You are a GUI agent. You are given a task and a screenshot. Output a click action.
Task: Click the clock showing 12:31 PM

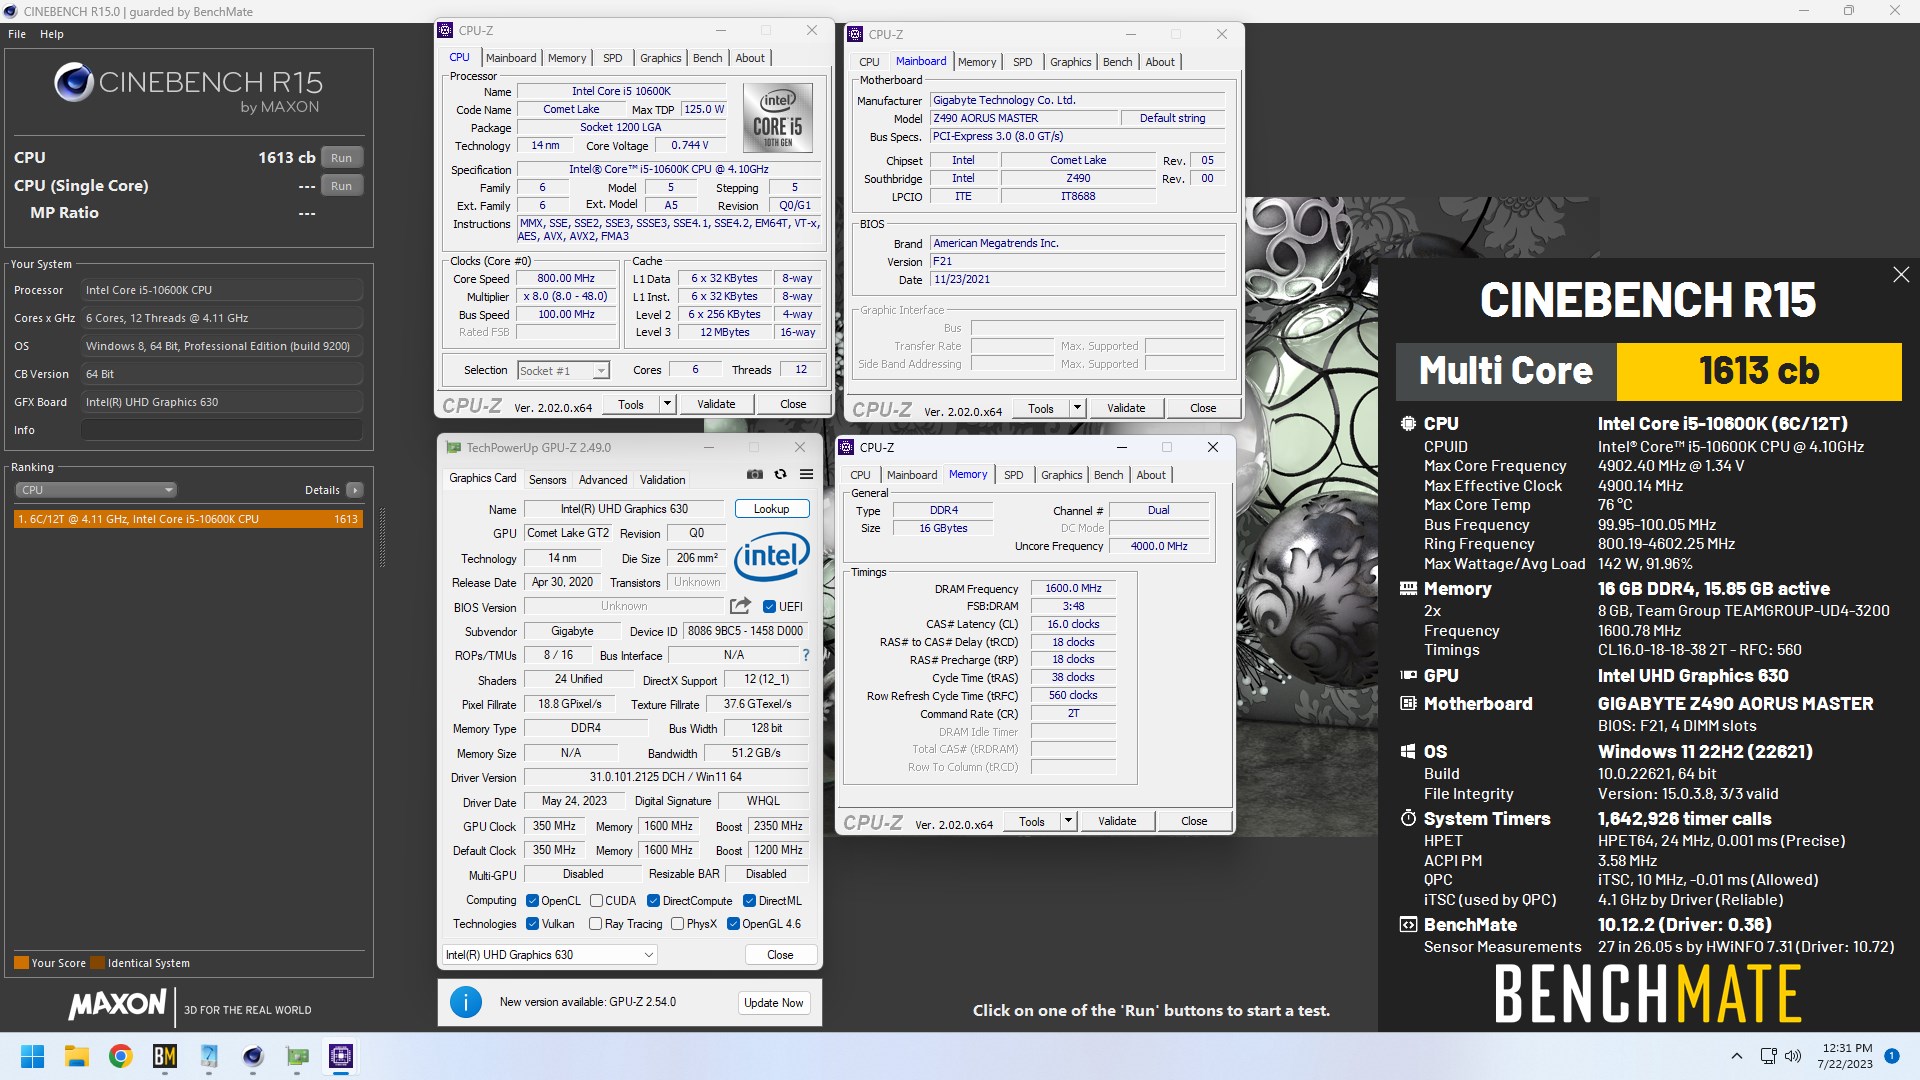[x=1846, y=1049]
